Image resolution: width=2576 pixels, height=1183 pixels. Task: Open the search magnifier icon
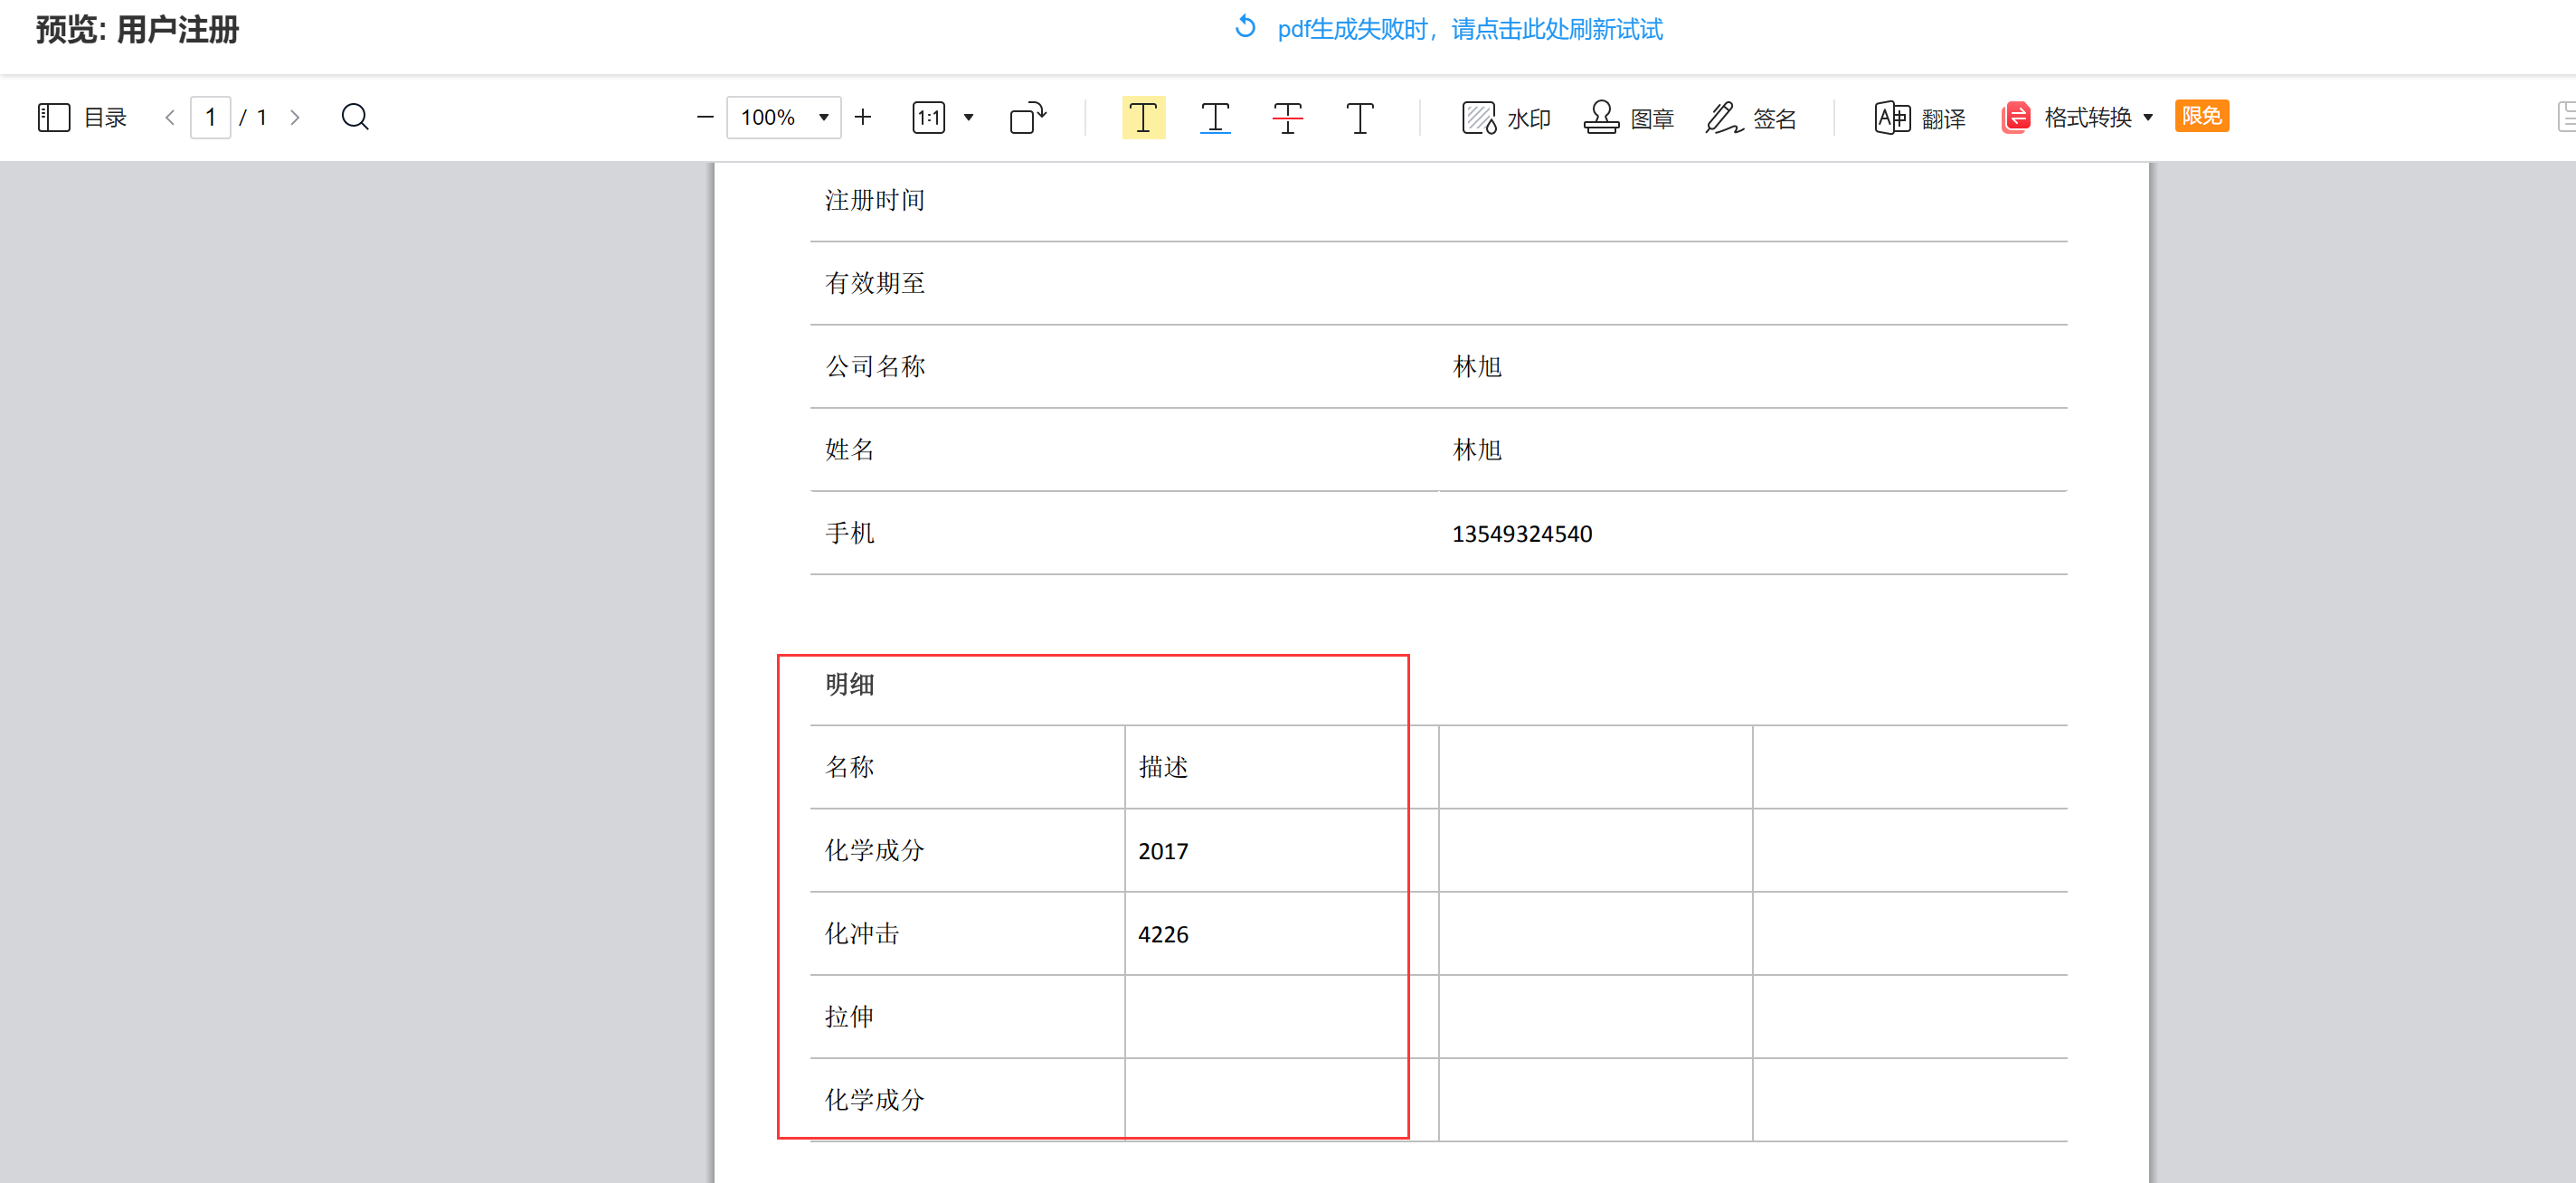(x=355, y=117)
